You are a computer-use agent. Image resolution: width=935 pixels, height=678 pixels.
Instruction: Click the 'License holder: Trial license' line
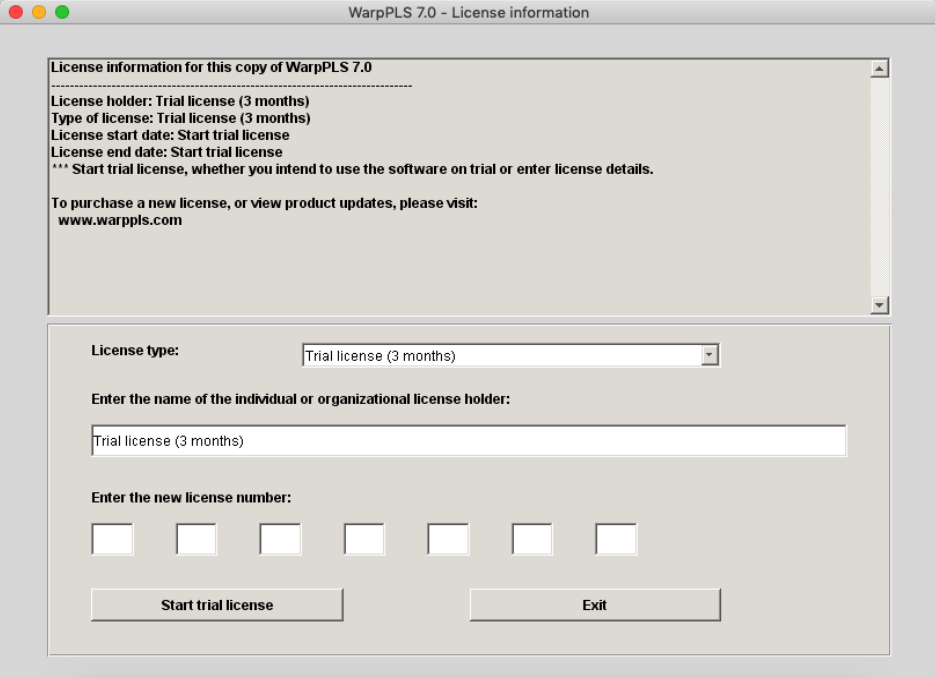[x=180, y=101]
